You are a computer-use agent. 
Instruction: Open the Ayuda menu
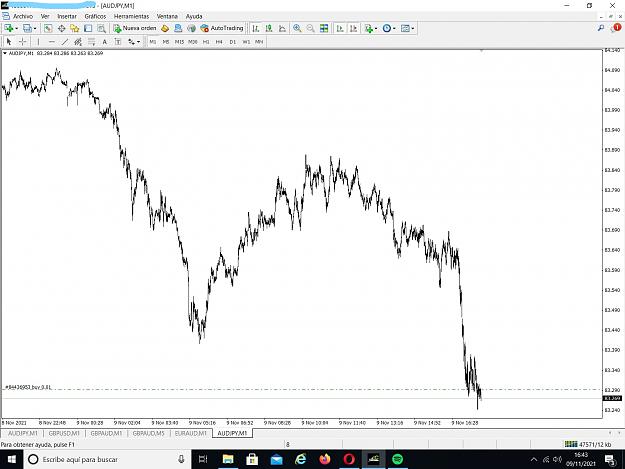click(x=194, y=16)
